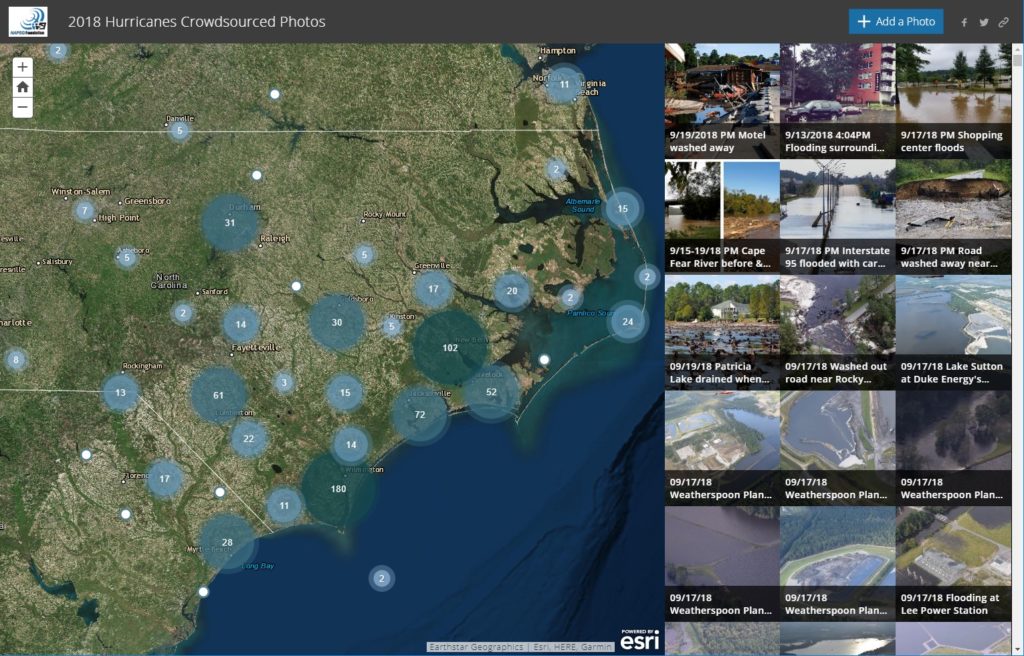
Task: Open the 180 photo cluster near Wilmington
Action: tap(338, 489)
